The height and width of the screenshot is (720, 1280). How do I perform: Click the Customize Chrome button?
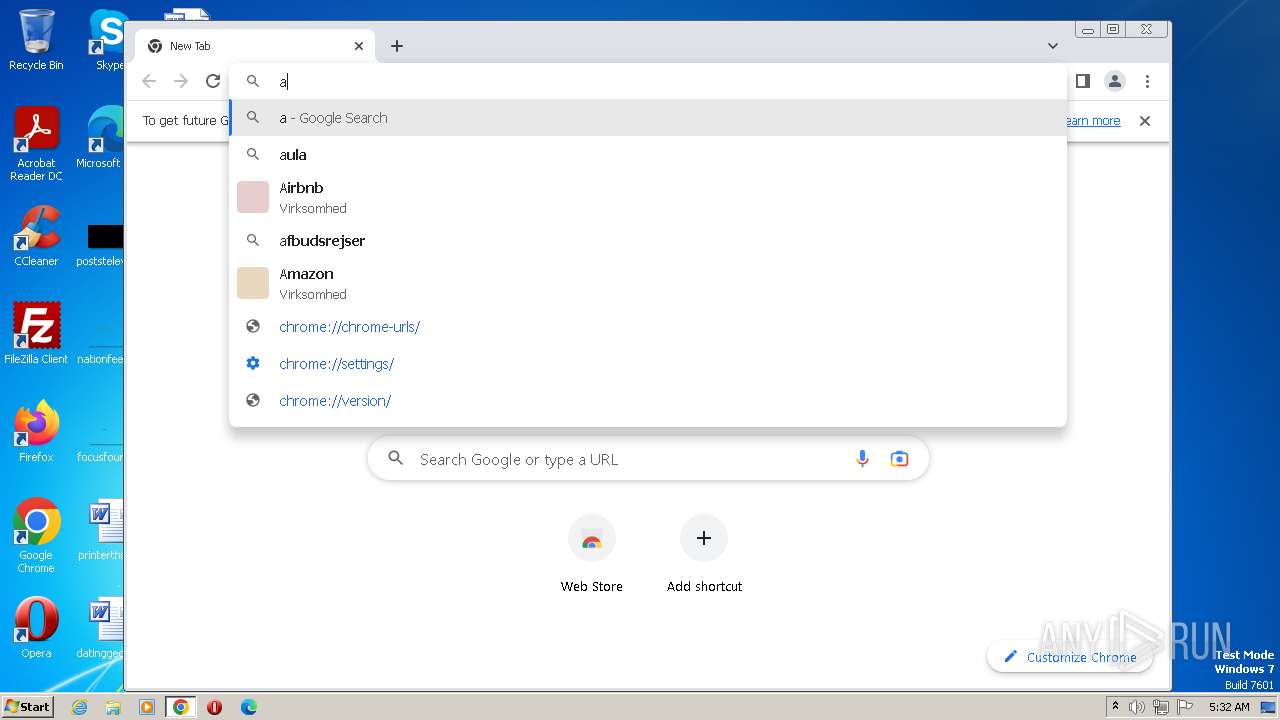(x=1069, y=657)
